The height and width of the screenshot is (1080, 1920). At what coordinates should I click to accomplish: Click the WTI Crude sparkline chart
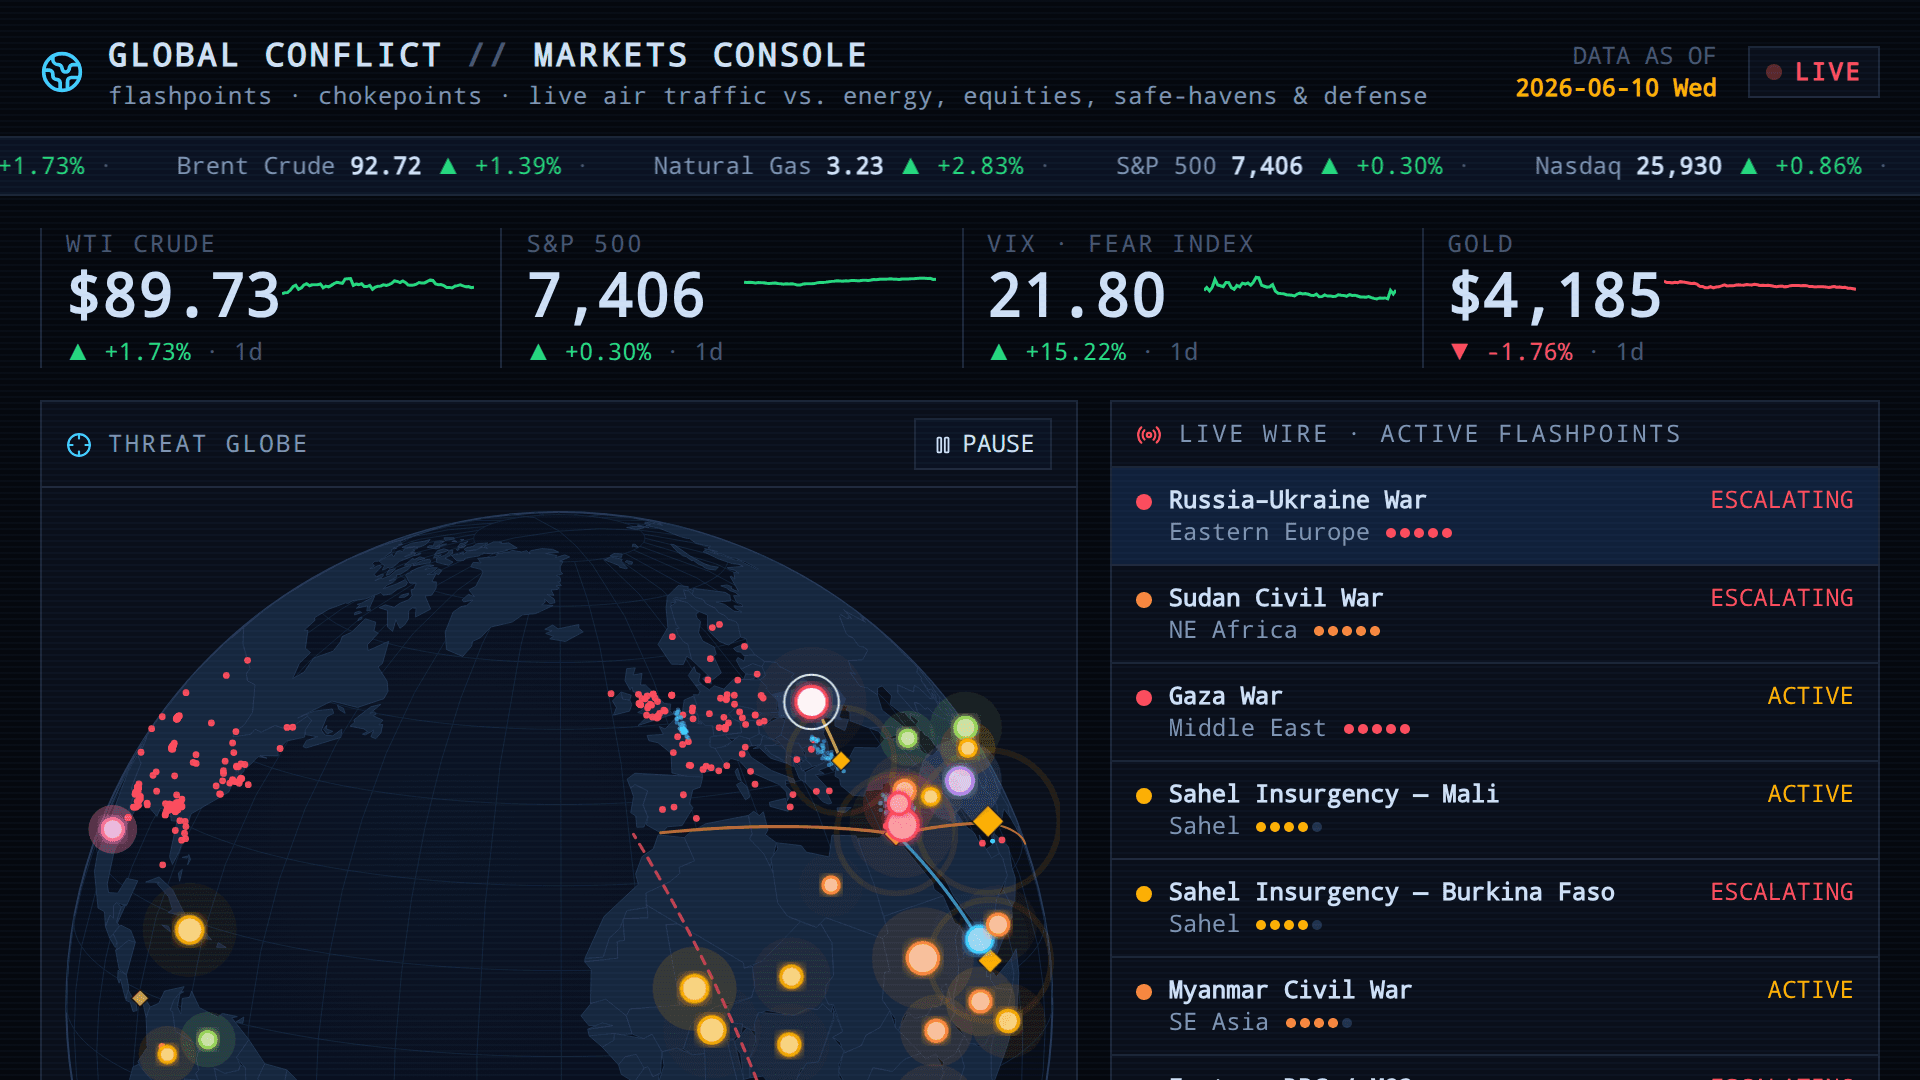pyautogui.click(x=378, y=286)
